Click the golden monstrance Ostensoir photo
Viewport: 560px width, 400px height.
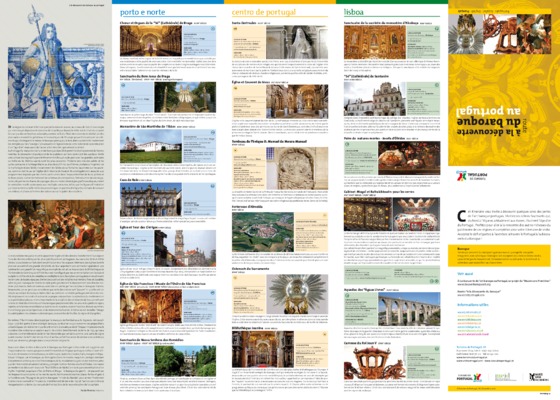click(x=297, y=294)
